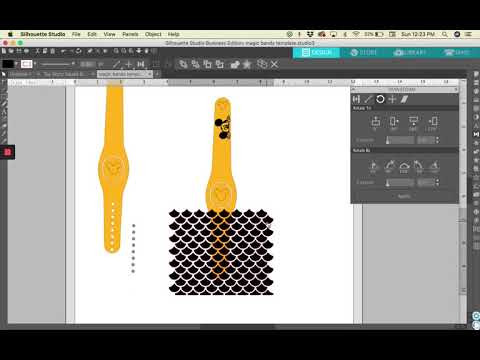This screenshot has height=360, width=480.
Task: Click the first Rotate To preset icon
Action: (376, 122)
